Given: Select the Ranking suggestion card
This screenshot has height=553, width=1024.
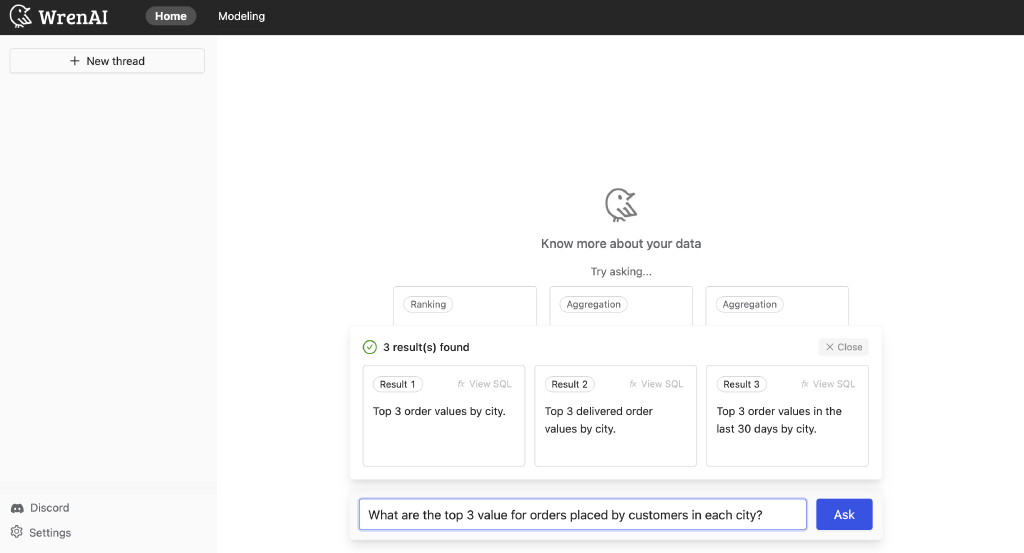Looking at the screenshot, I should click(x=464, y=305).
